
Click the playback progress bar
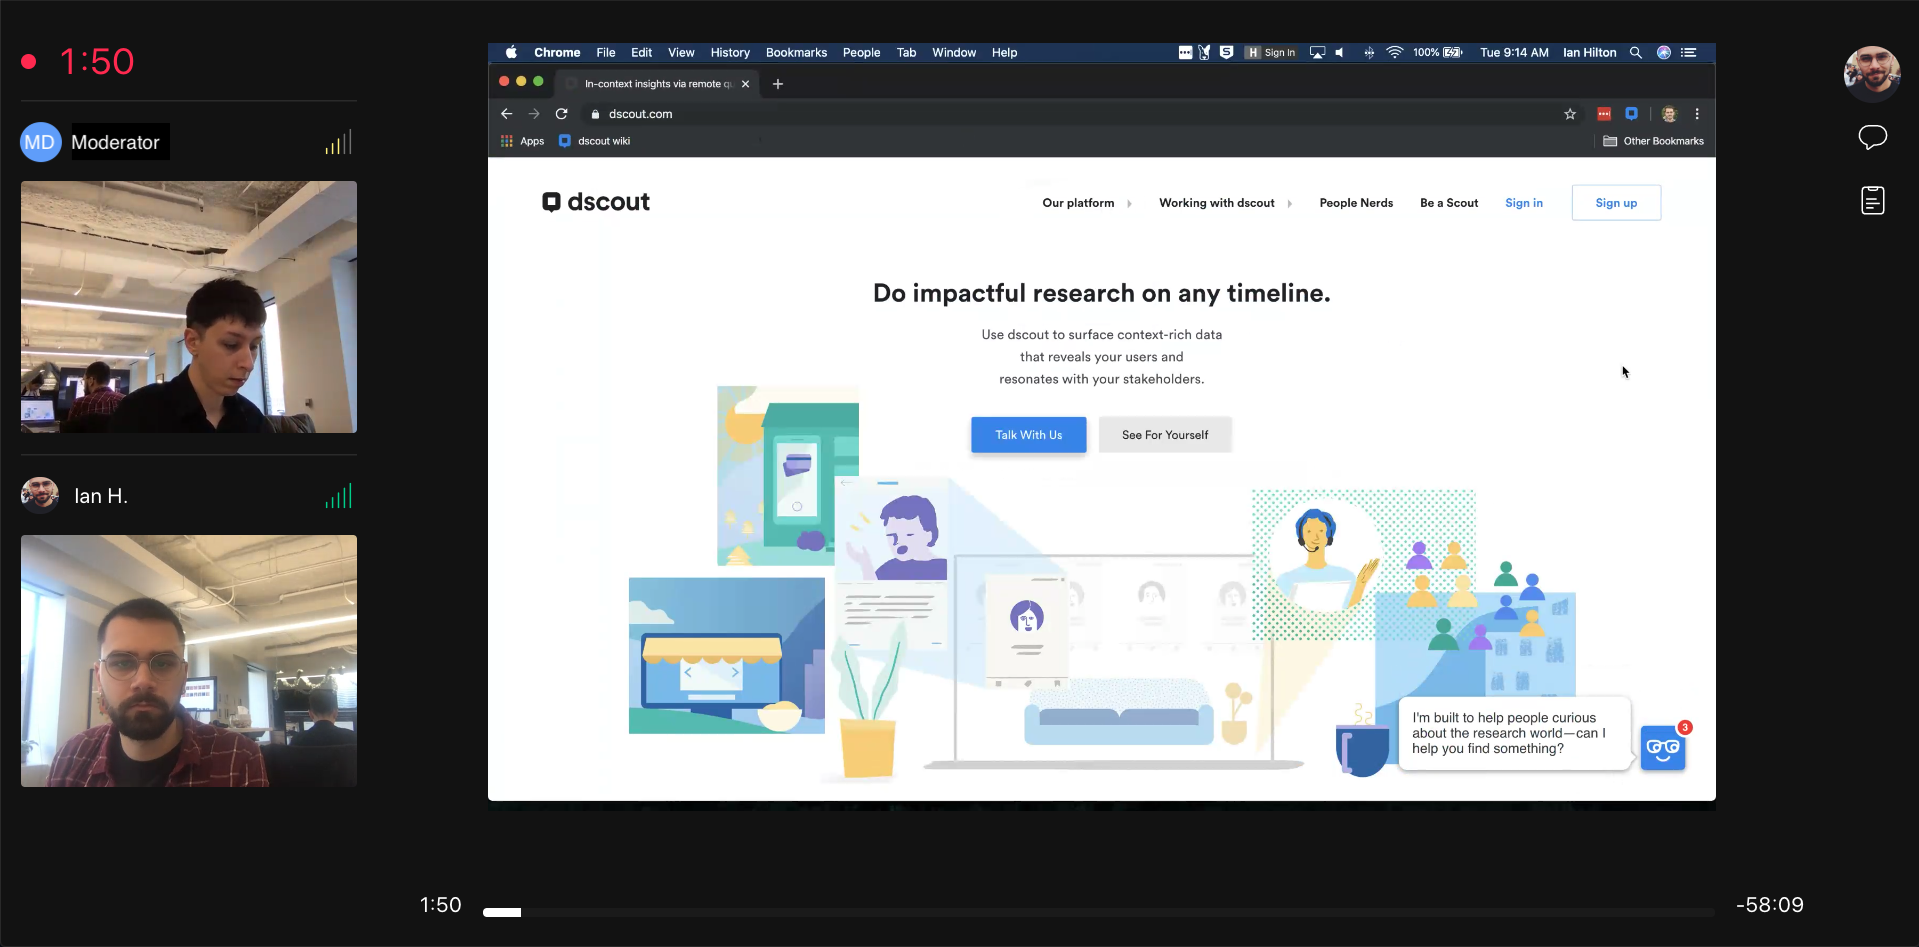click(x=1098, y=912)
